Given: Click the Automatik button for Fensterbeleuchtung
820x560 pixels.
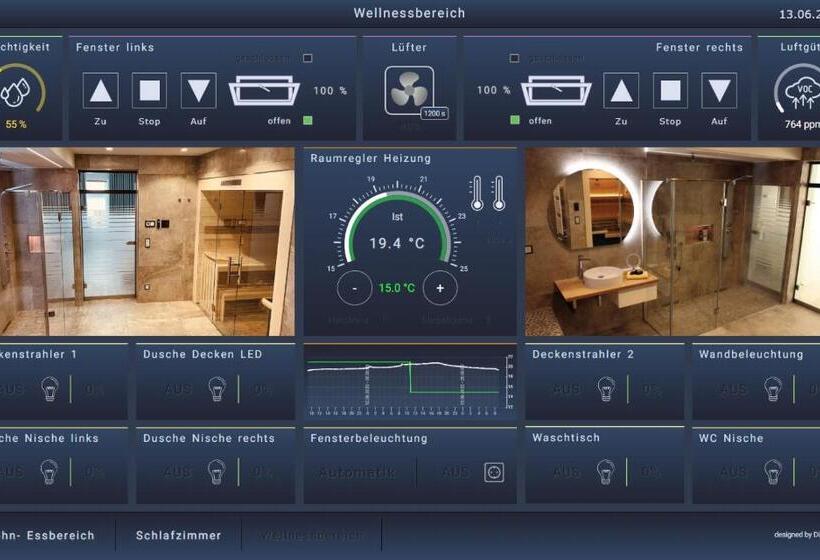Looking at the screenshot, I should pos(357,472).
